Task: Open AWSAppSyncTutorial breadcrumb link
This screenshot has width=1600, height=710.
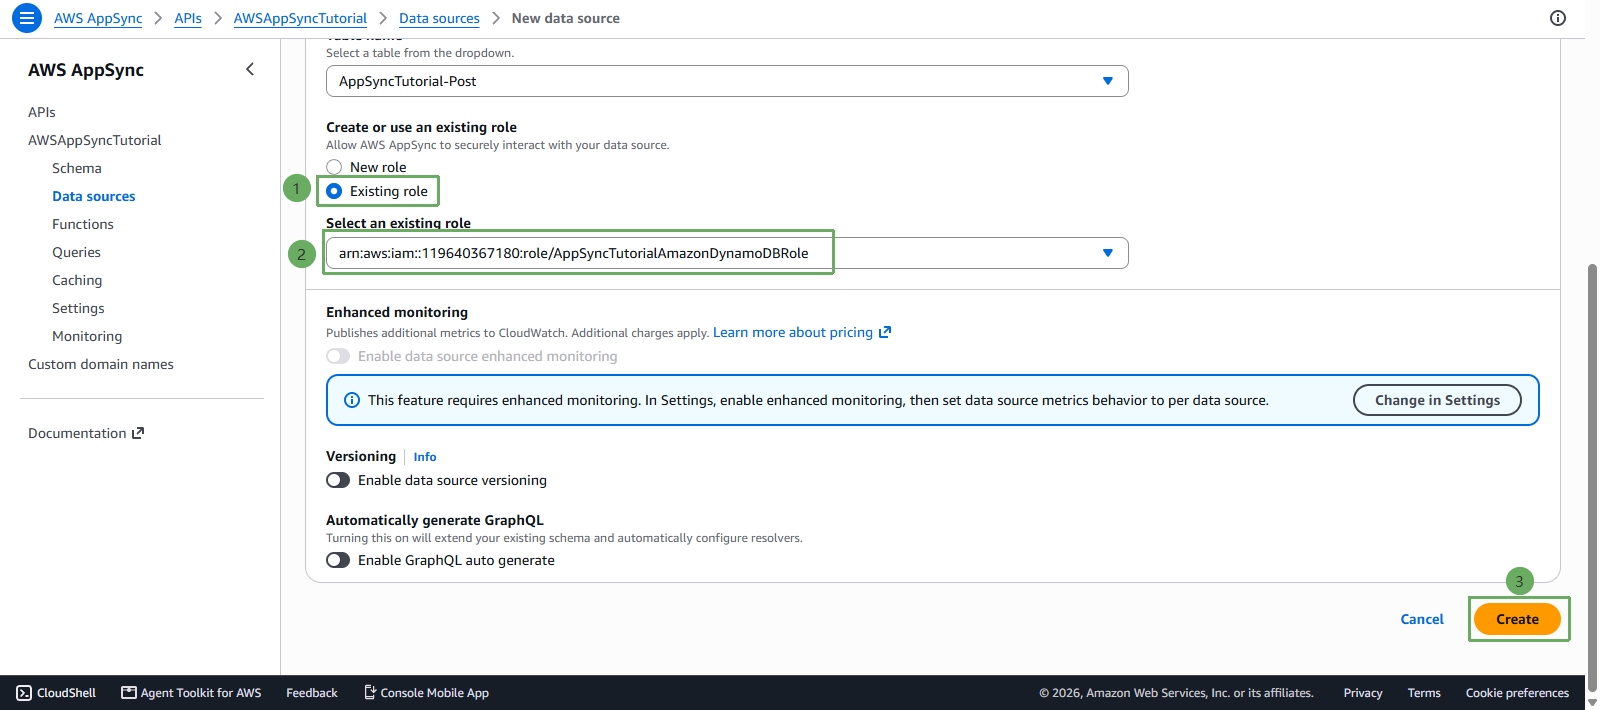Action: (x=300, y=18)
